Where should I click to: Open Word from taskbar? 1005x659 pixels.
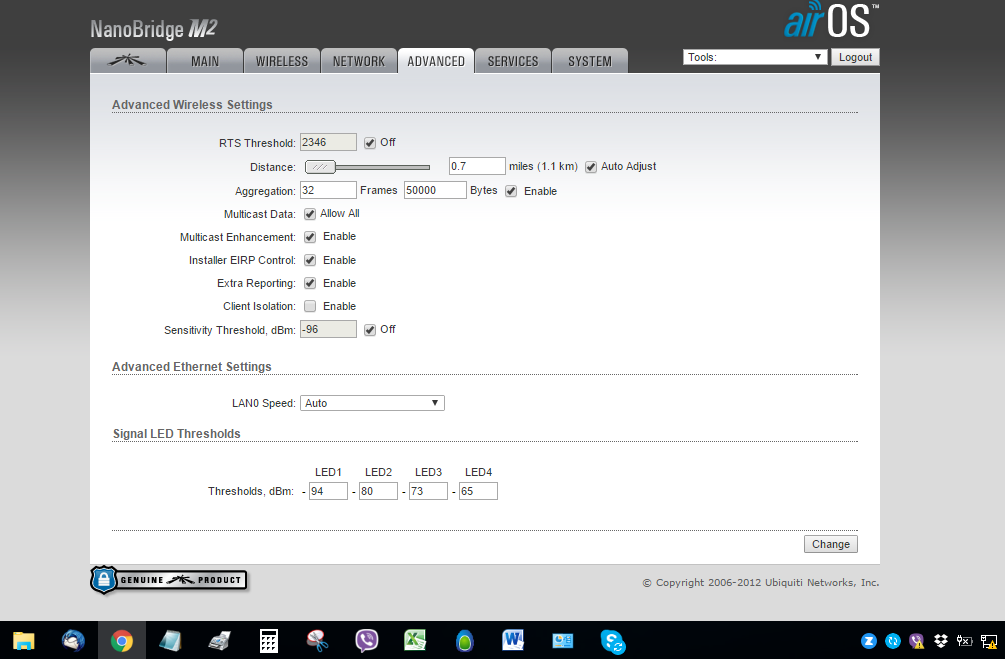click(x=513, y=640)
